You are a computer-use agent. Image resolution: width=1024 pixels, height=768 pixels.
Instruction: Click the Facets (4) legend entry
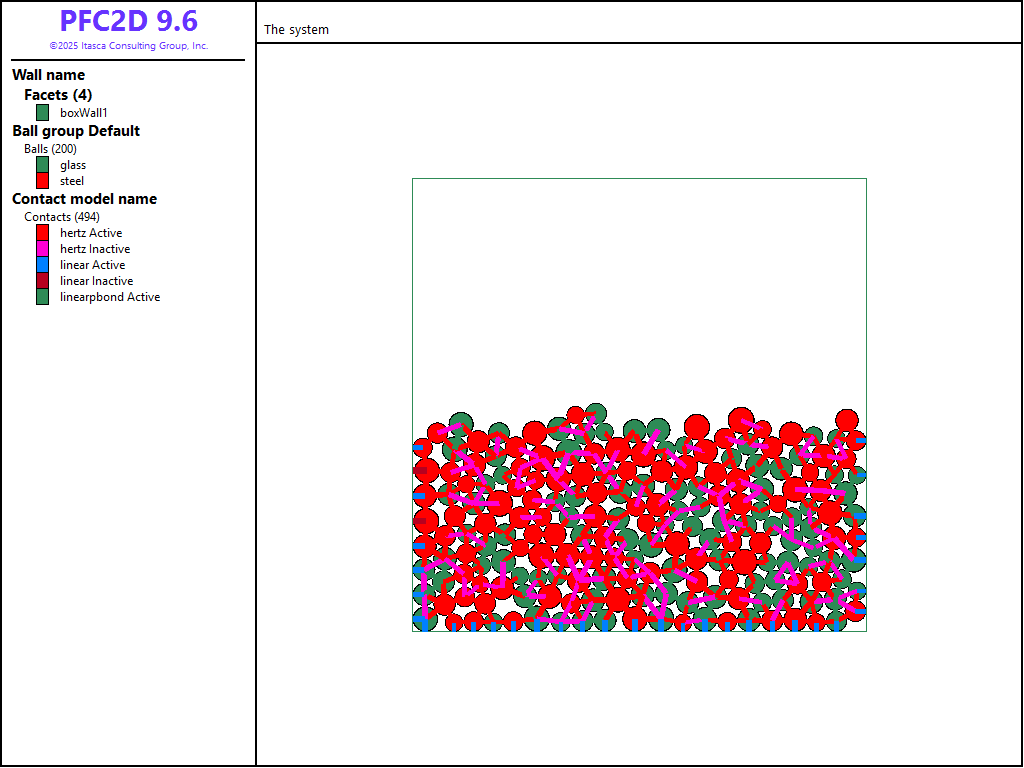[58, 95]
